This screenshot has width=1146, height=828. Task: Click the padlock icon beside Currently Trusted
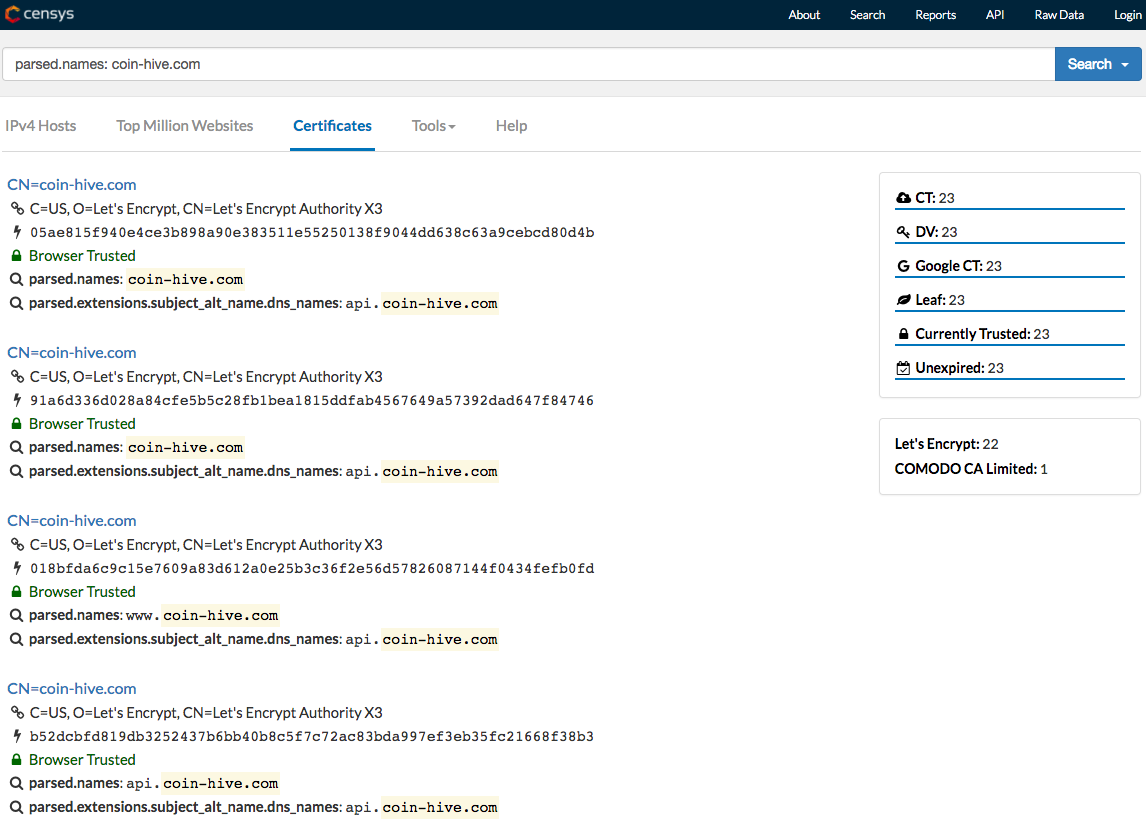[904, 334]
